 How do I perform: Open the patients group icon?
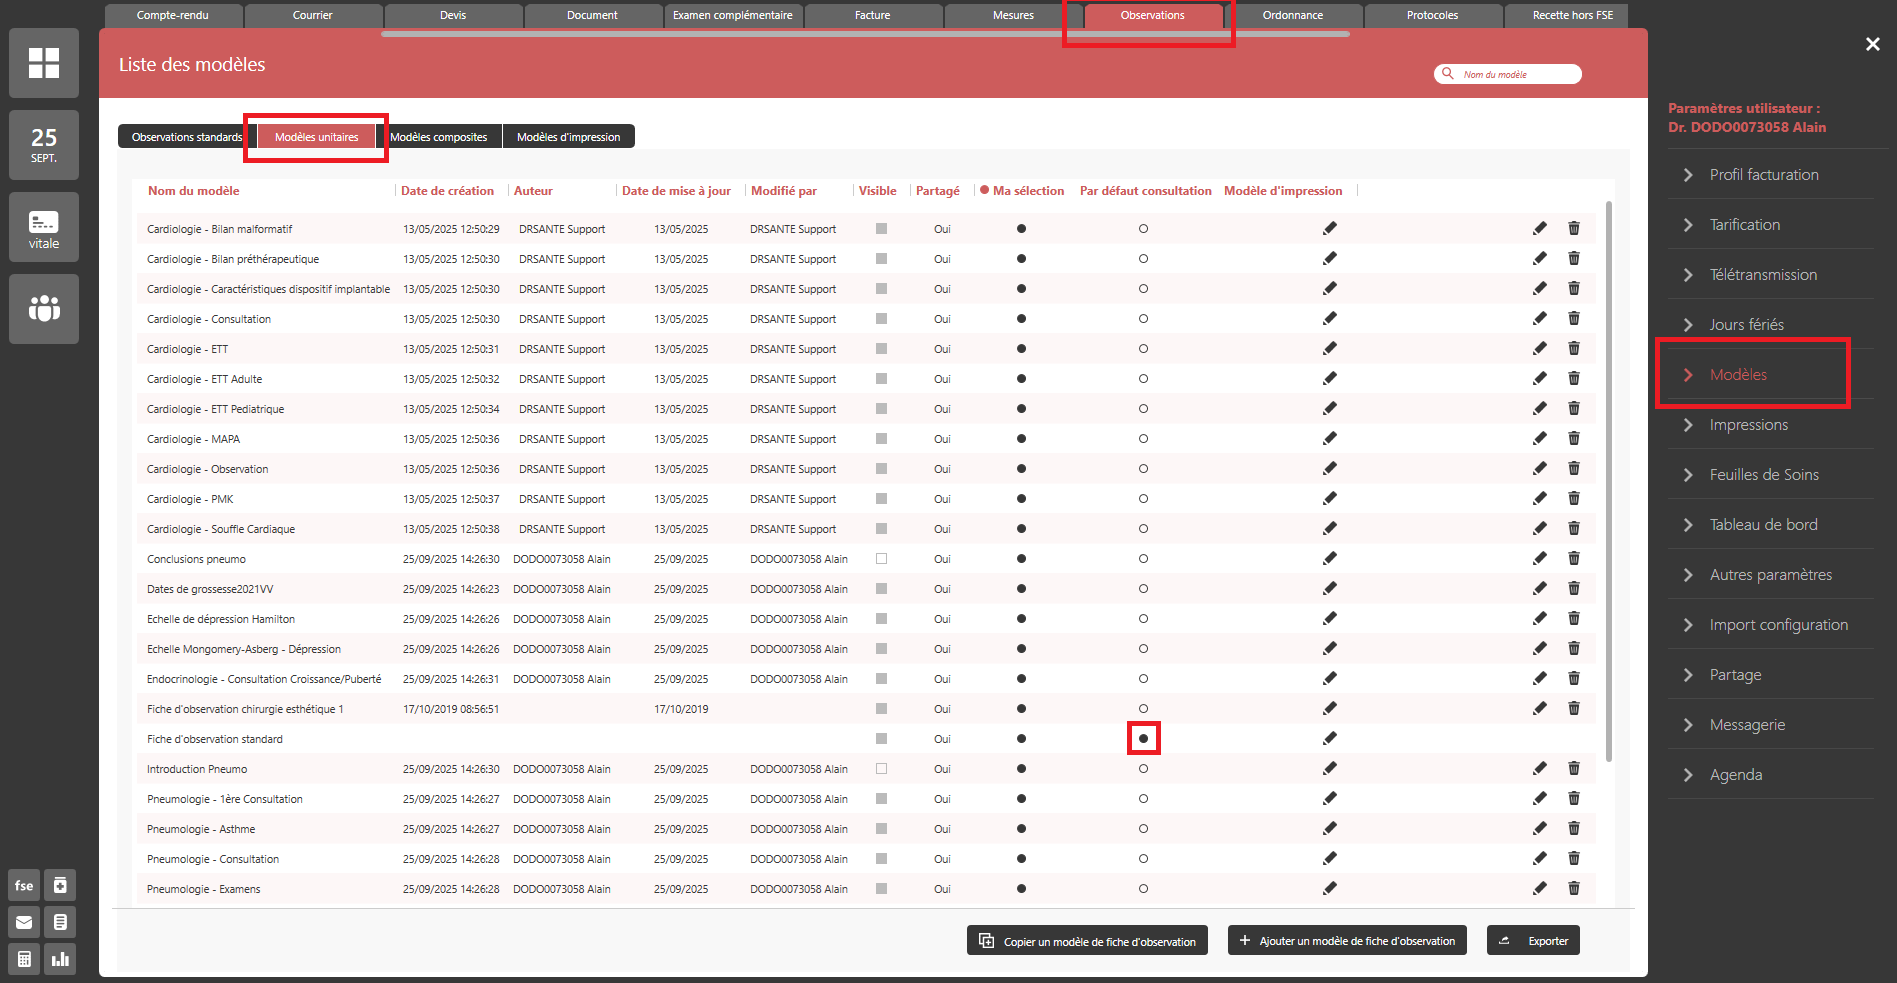(44, 309)
